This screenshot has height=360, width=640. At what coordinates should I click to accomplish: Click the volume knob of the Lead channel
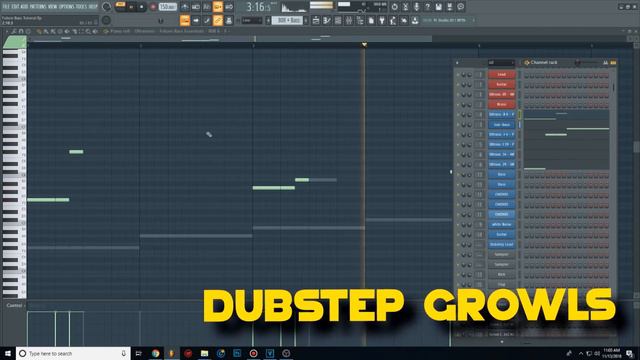tap(469, 75)
